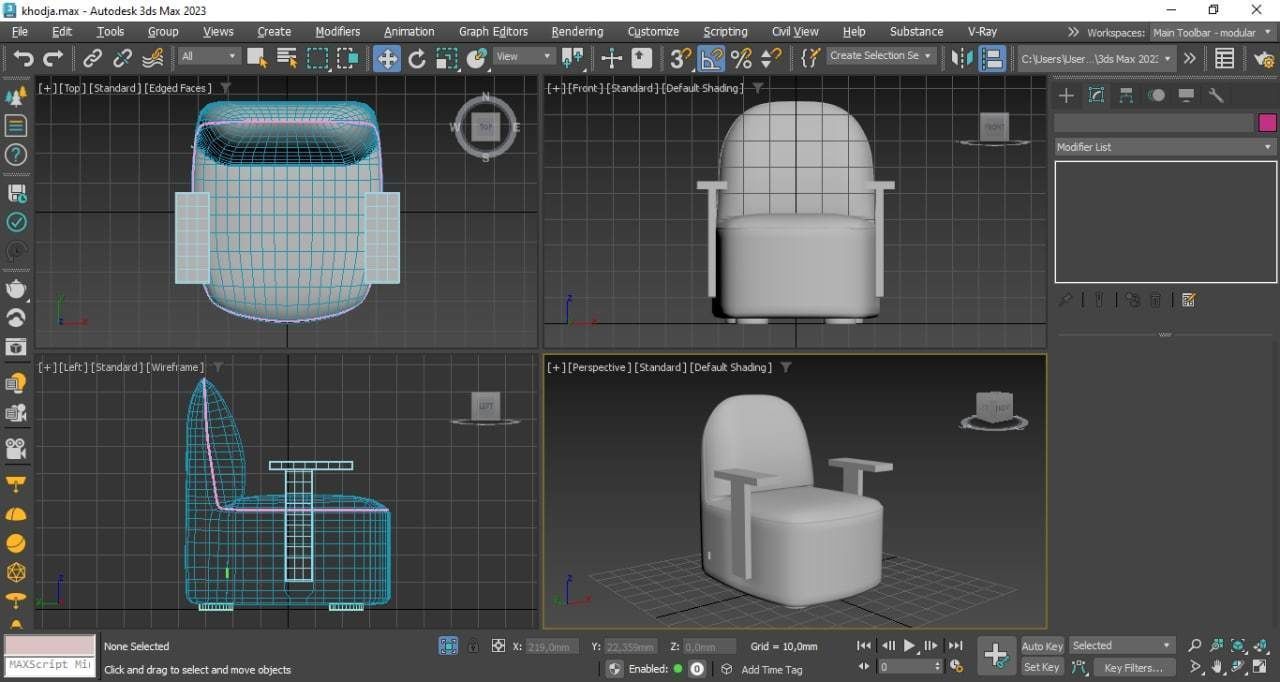The height and width of the screenshot is (682, 1280).
Task: Click the Select and Link icon
Action: [92, 58]
